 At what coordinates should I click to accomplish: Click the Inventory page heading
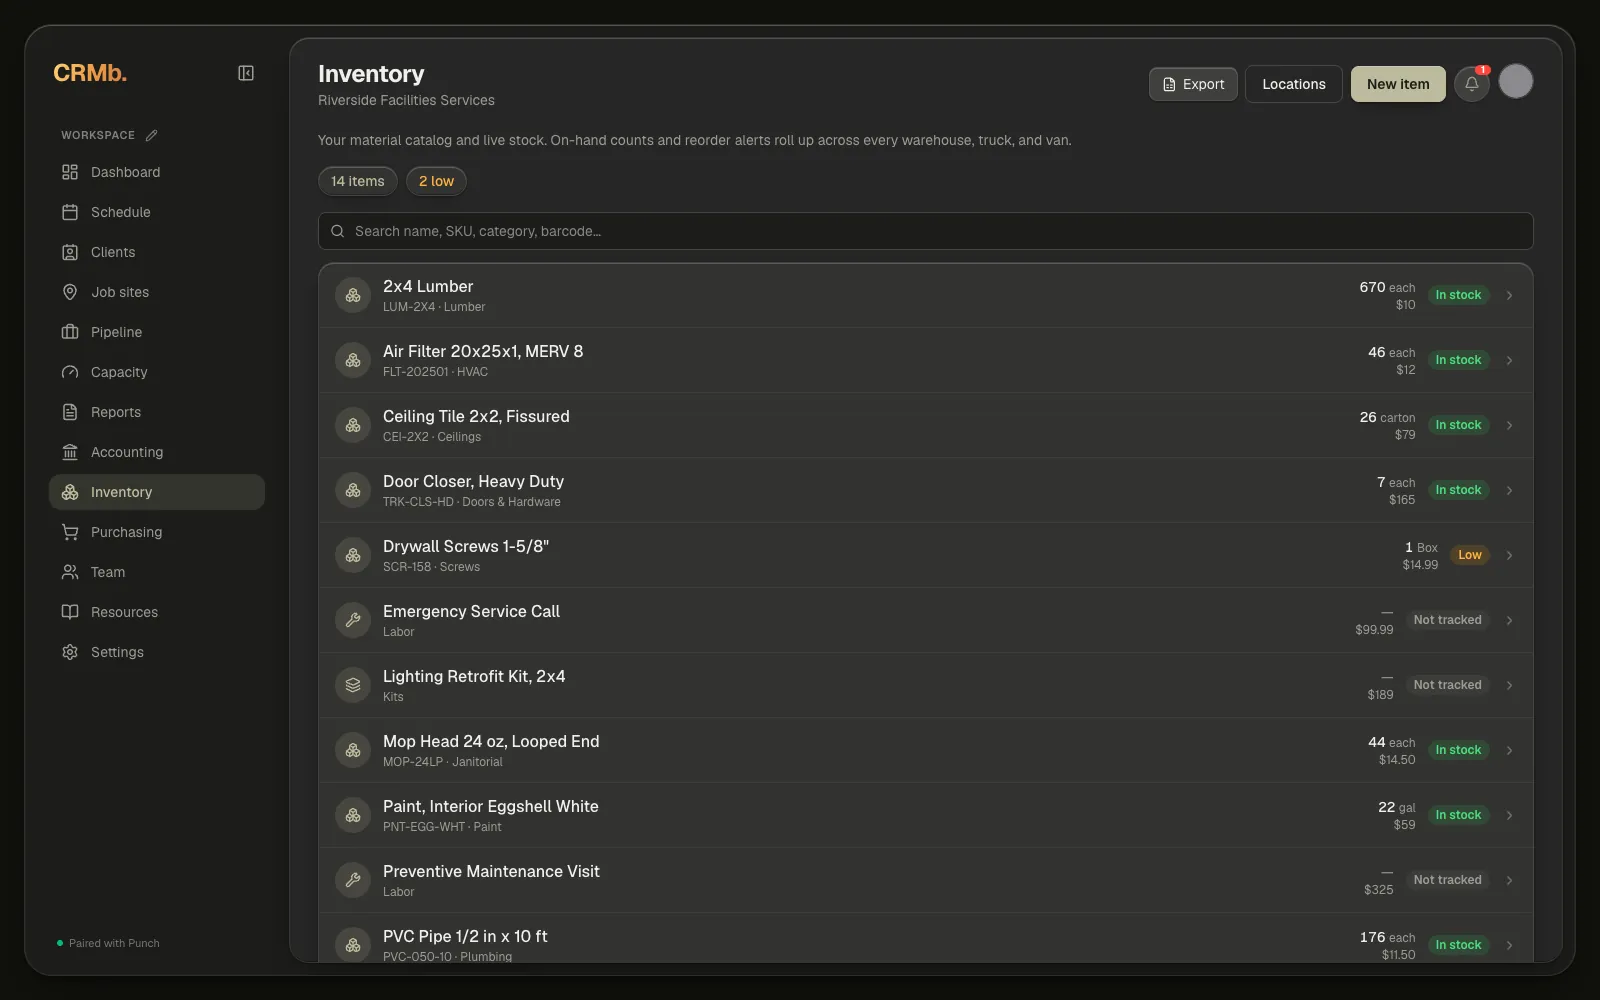coord(371,74)
